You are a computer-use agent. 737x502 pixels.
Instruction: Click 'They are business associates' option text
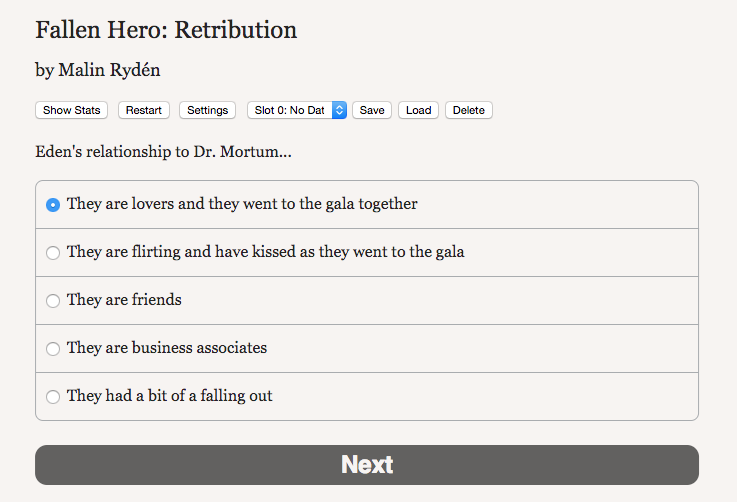click(x=167, y=347)
